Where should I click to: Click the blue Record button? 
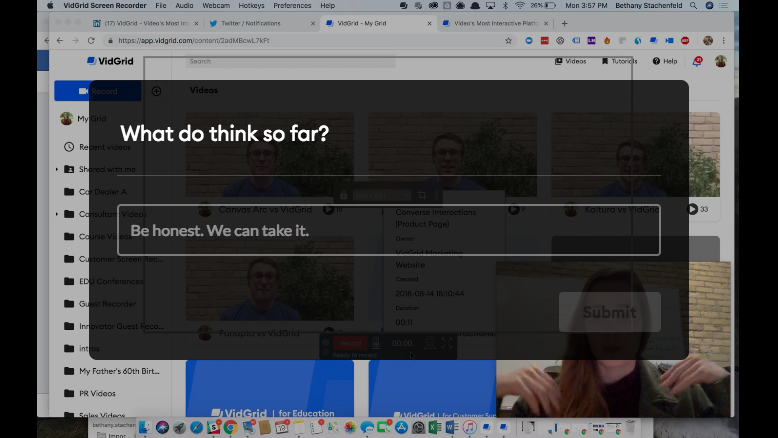tap(98, 91)
